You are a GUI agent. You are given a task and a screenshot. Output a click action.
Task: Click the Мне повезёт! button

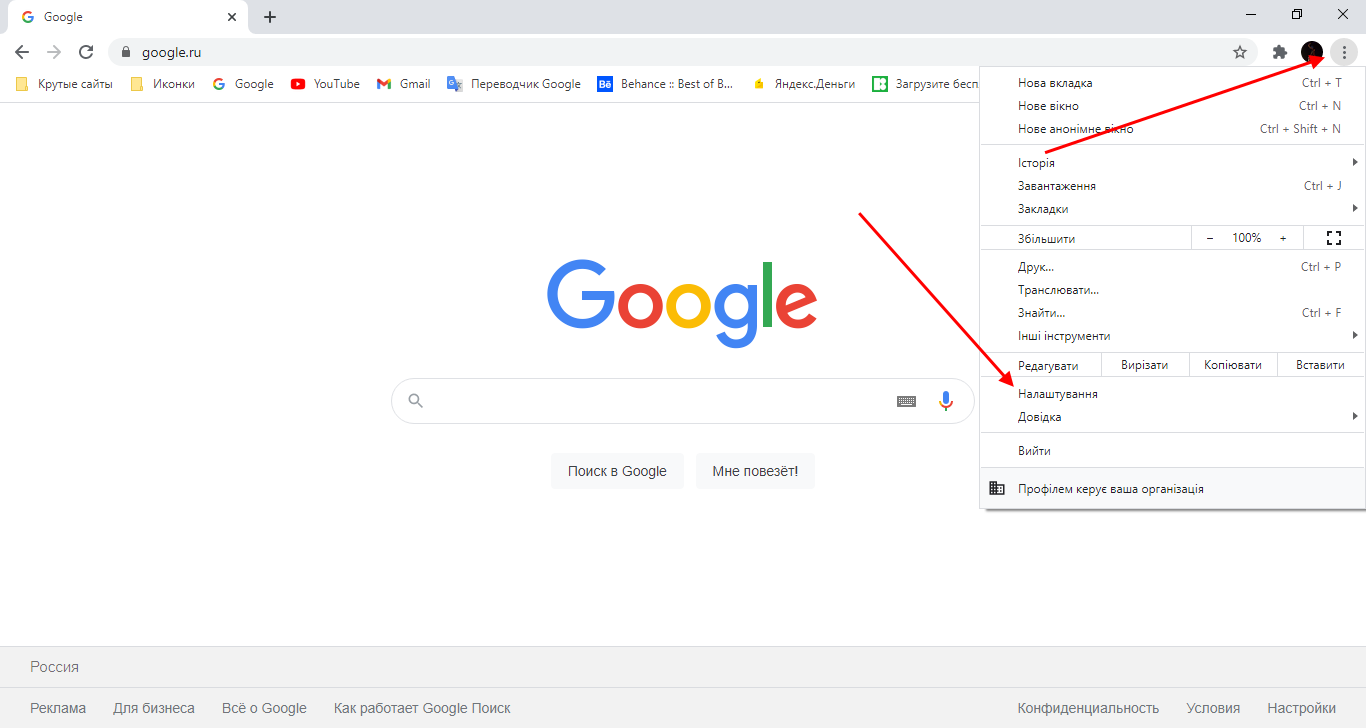click(x=755, y=471)
